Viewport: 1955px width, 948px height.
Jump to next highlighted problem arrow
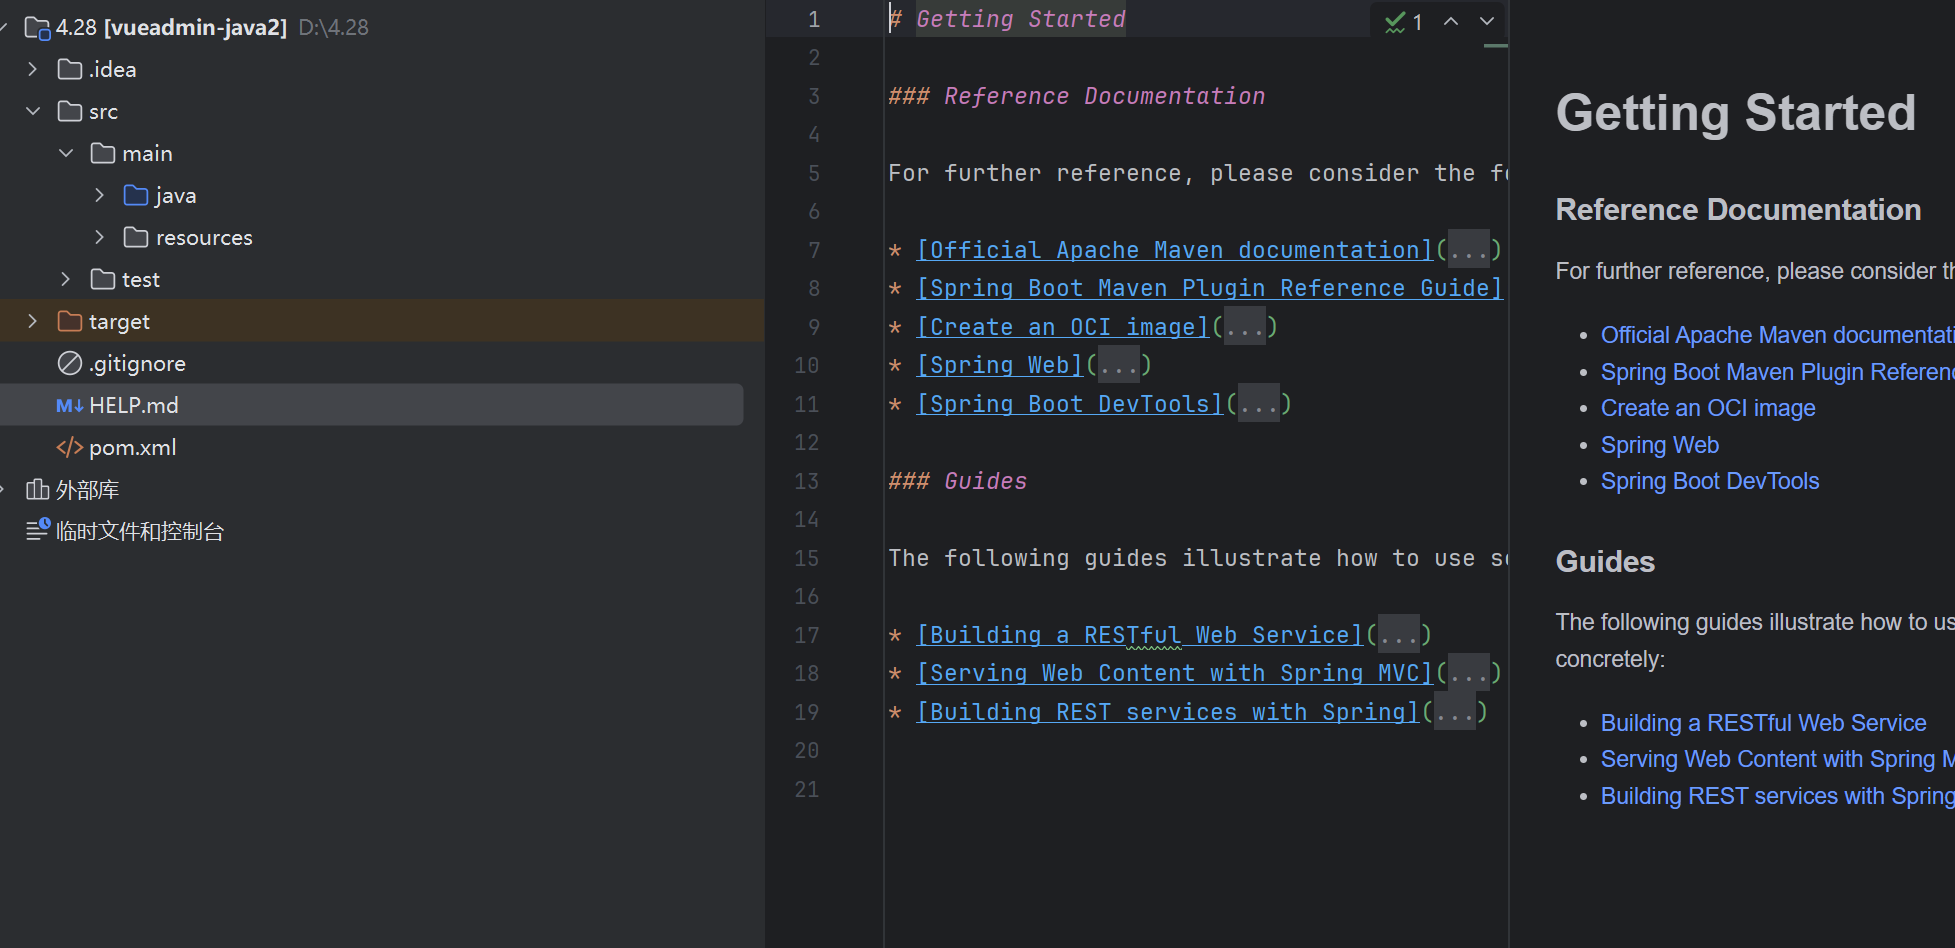(x=1487, y=22)
